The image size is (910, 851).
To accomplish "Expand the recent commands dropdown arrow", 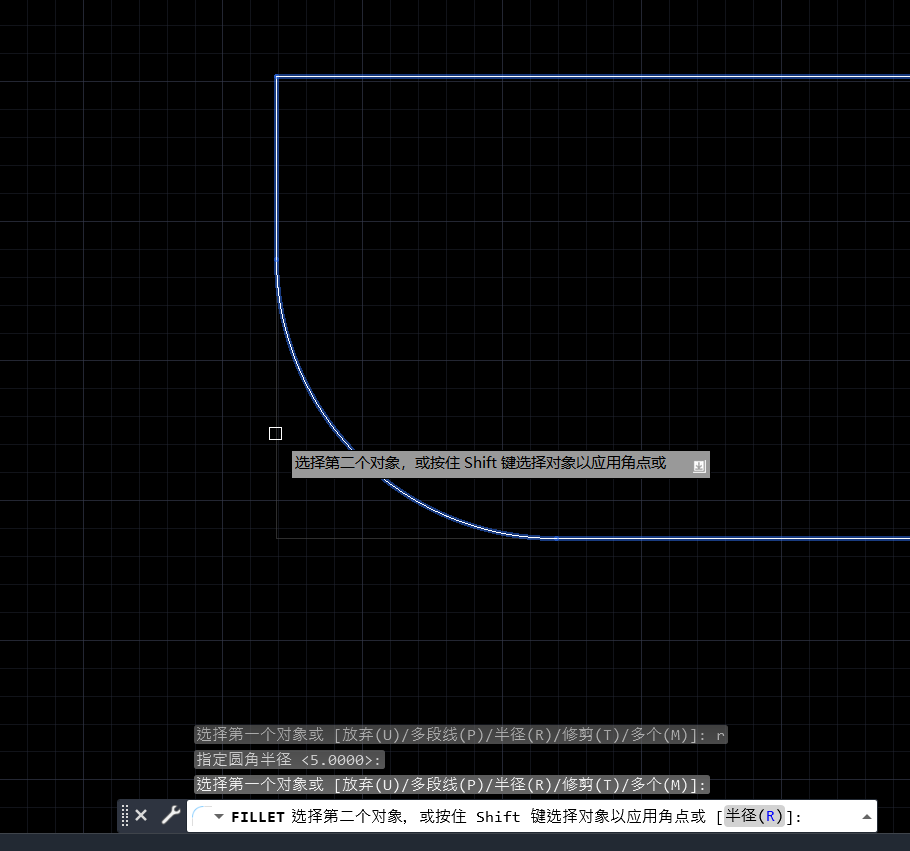I will [x=219, y=817].
